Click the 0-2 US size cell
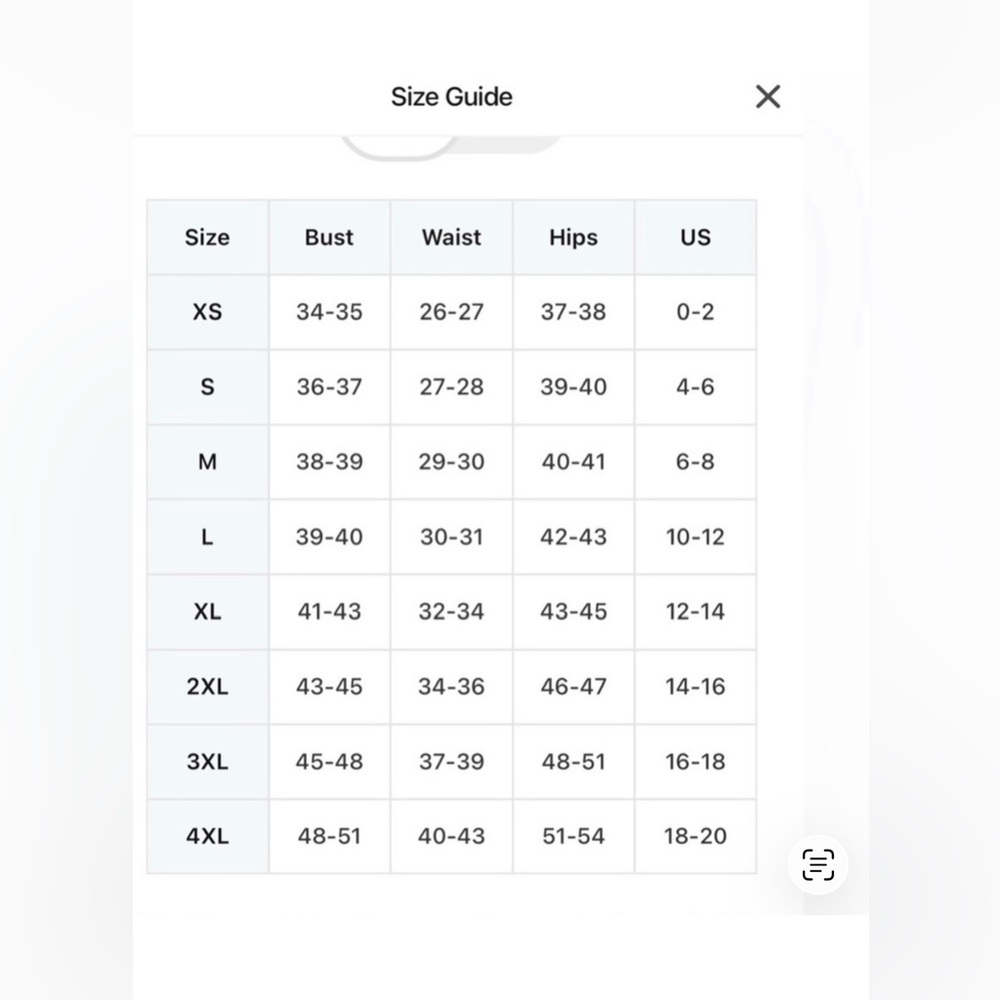Viewport: 1000px width, 1000px height. [695, 312]
